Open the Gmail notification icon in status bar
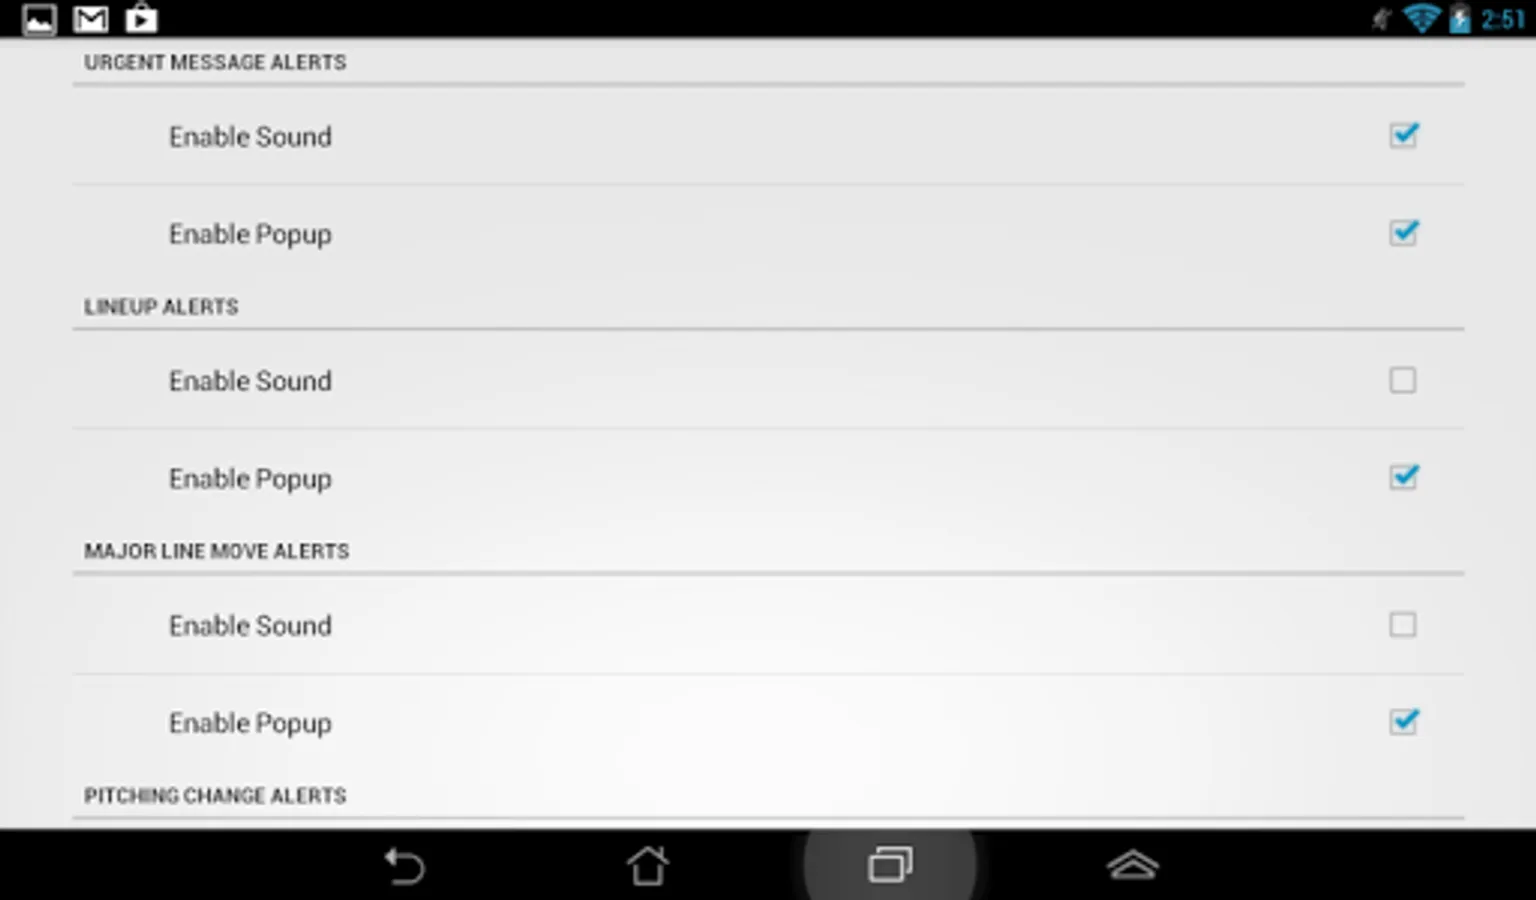 point(90,19)
